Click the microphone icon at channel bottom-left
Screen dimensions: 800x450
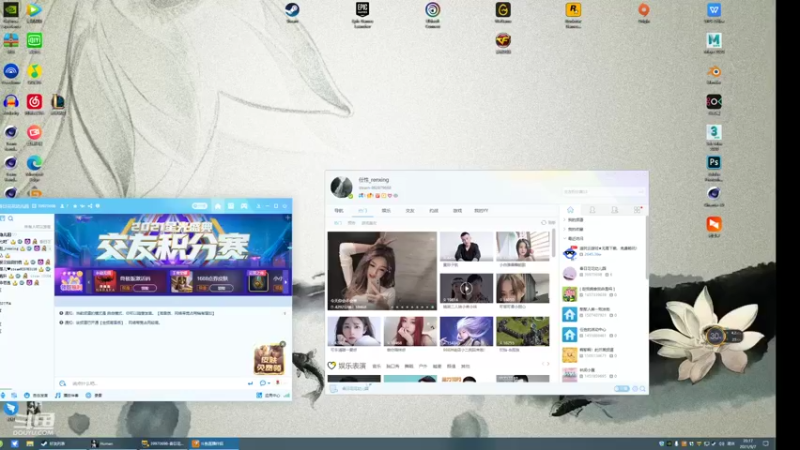coord(3,395)
